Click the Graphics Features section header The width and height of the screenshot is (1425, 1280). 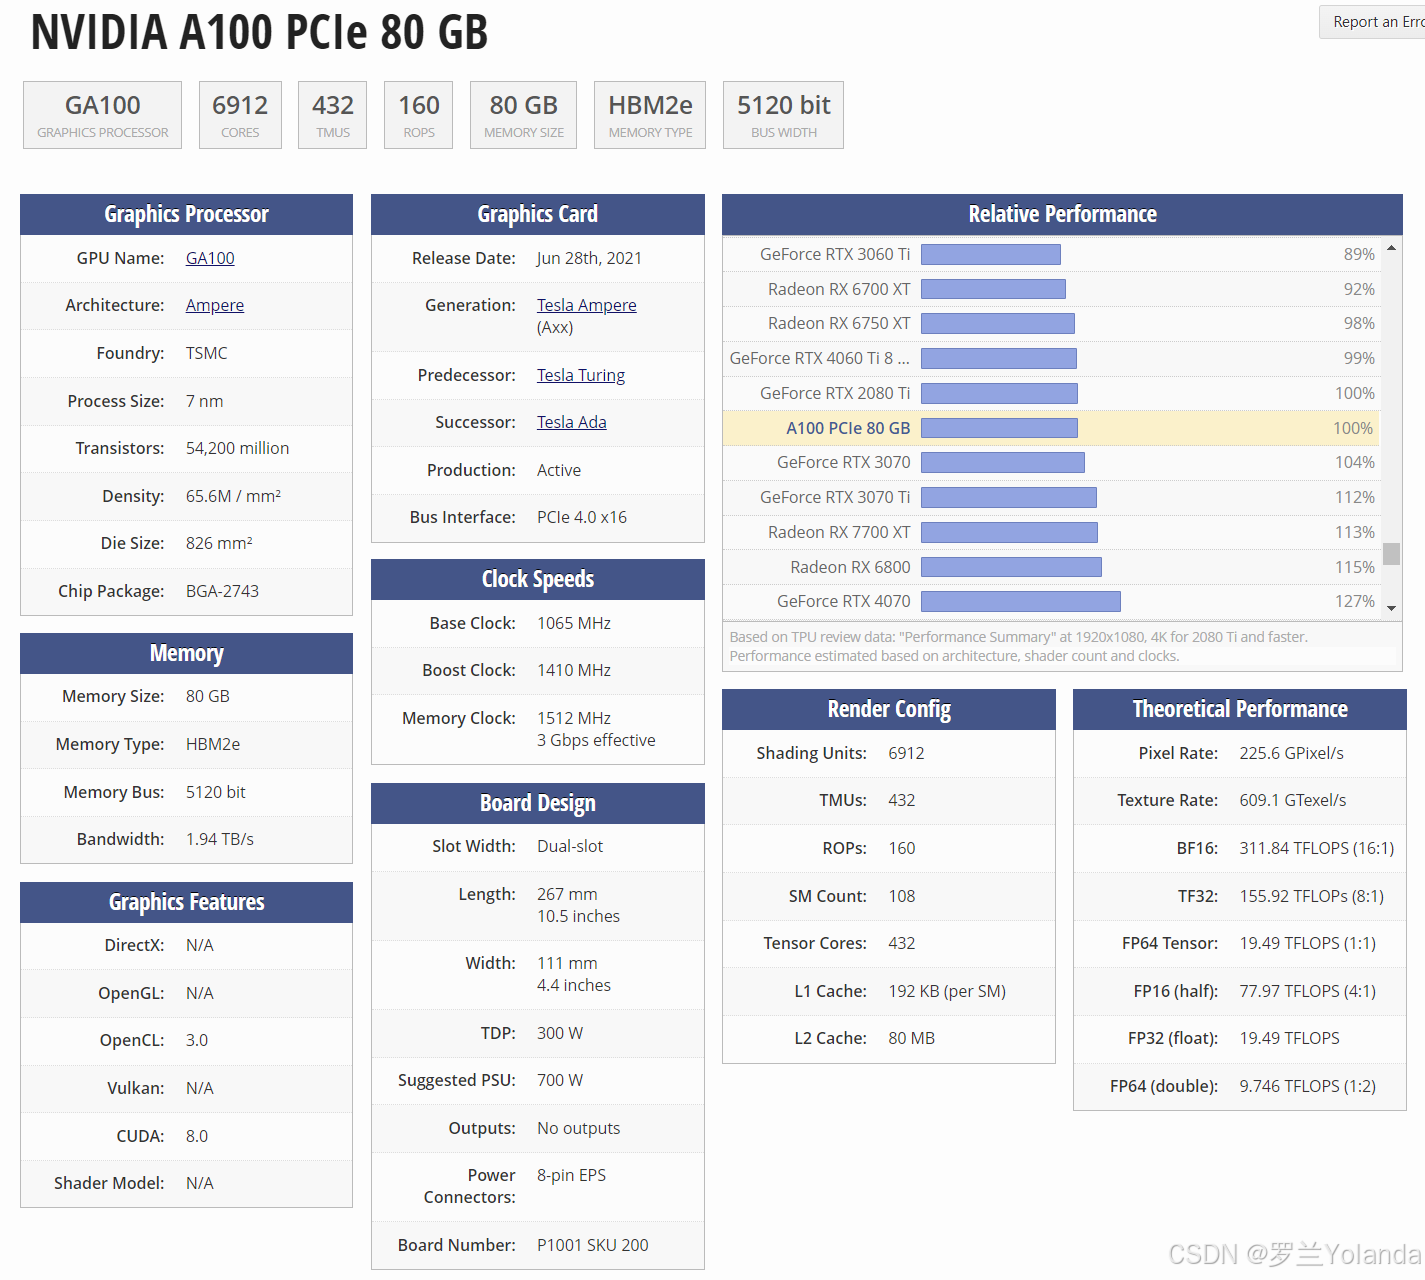pyautogui.click(x=186, y=902)
